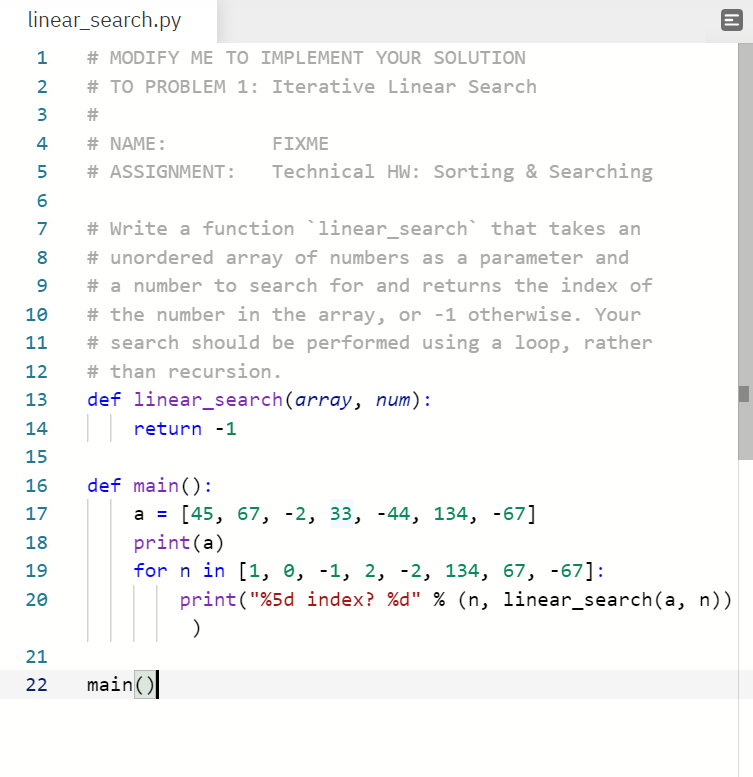753x777 pixels.
Task: Click 'linear_search(a, n)' call on line 20
Action: coord(612,600)
